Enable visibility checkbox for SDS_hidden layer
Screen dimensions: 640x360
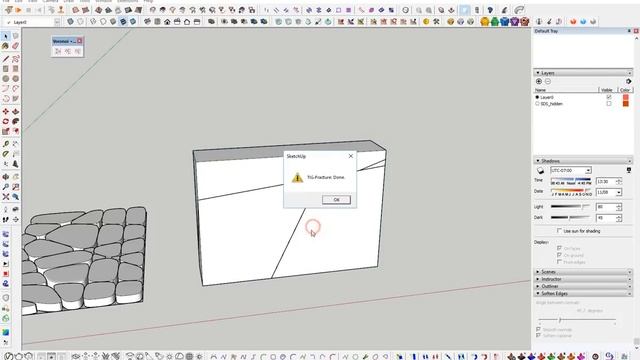(x=609, y=104)
